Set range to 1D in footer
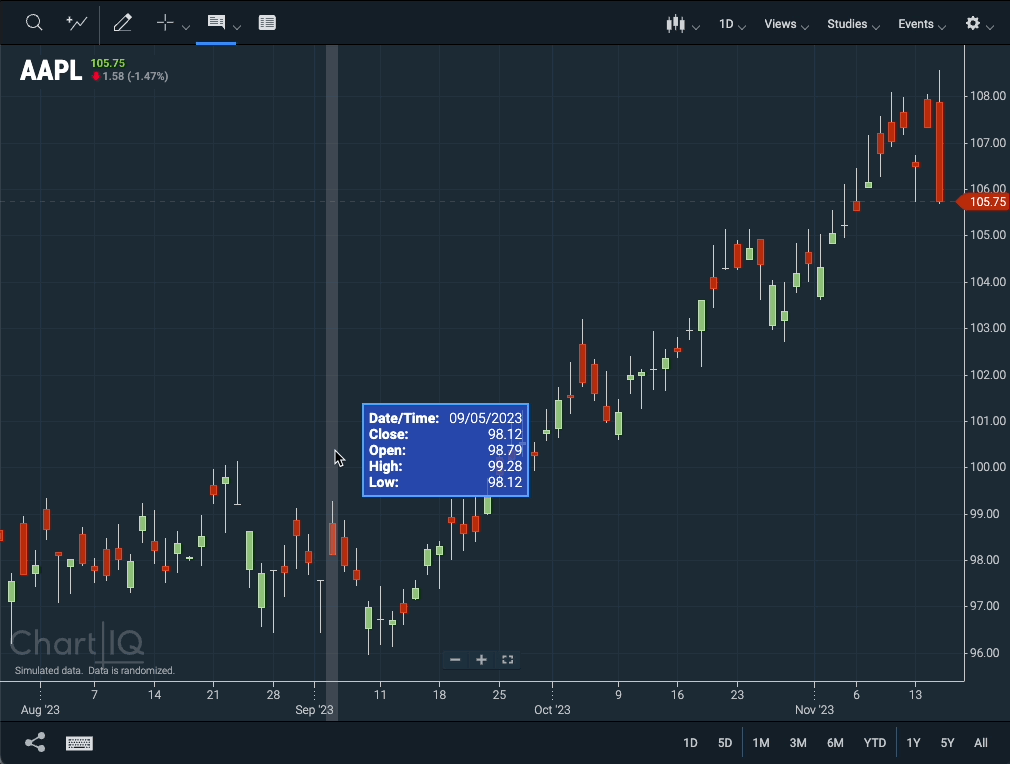1010x764 pixels. pyautogui.click(x=690, y=743)
